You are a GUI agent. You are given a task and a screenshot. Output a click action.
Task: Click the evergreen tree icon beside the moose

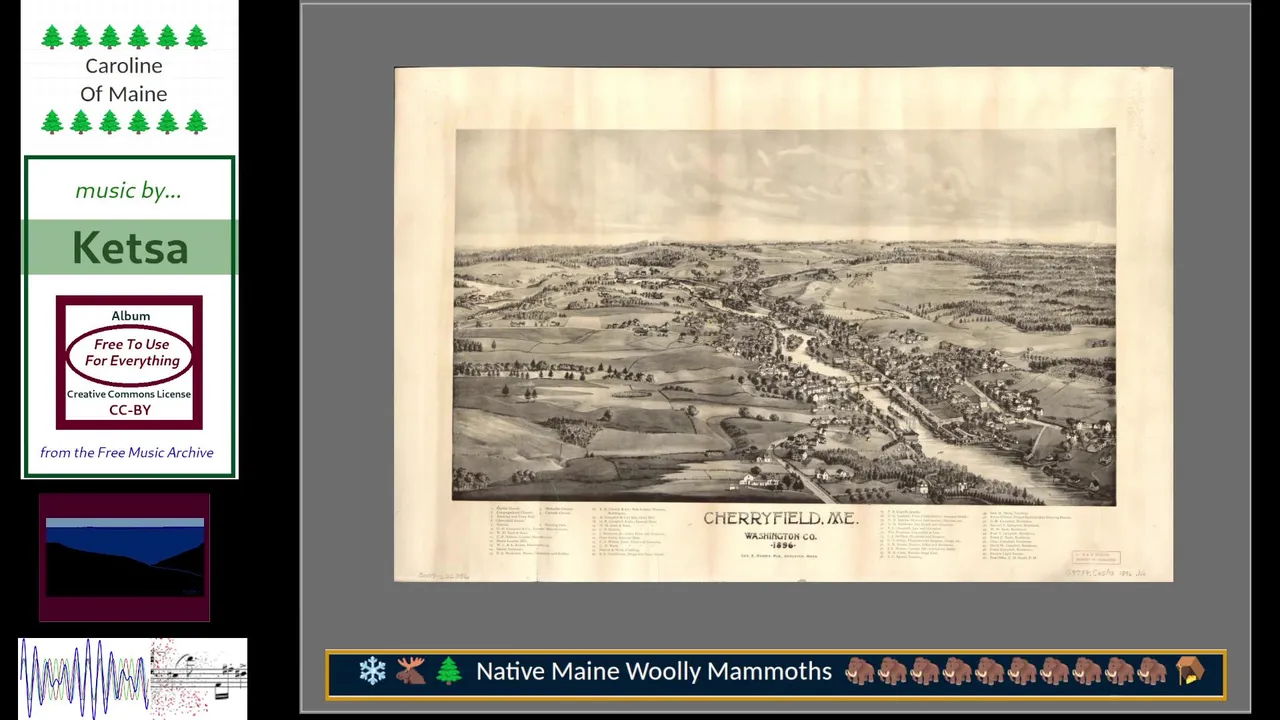point(449,672)
